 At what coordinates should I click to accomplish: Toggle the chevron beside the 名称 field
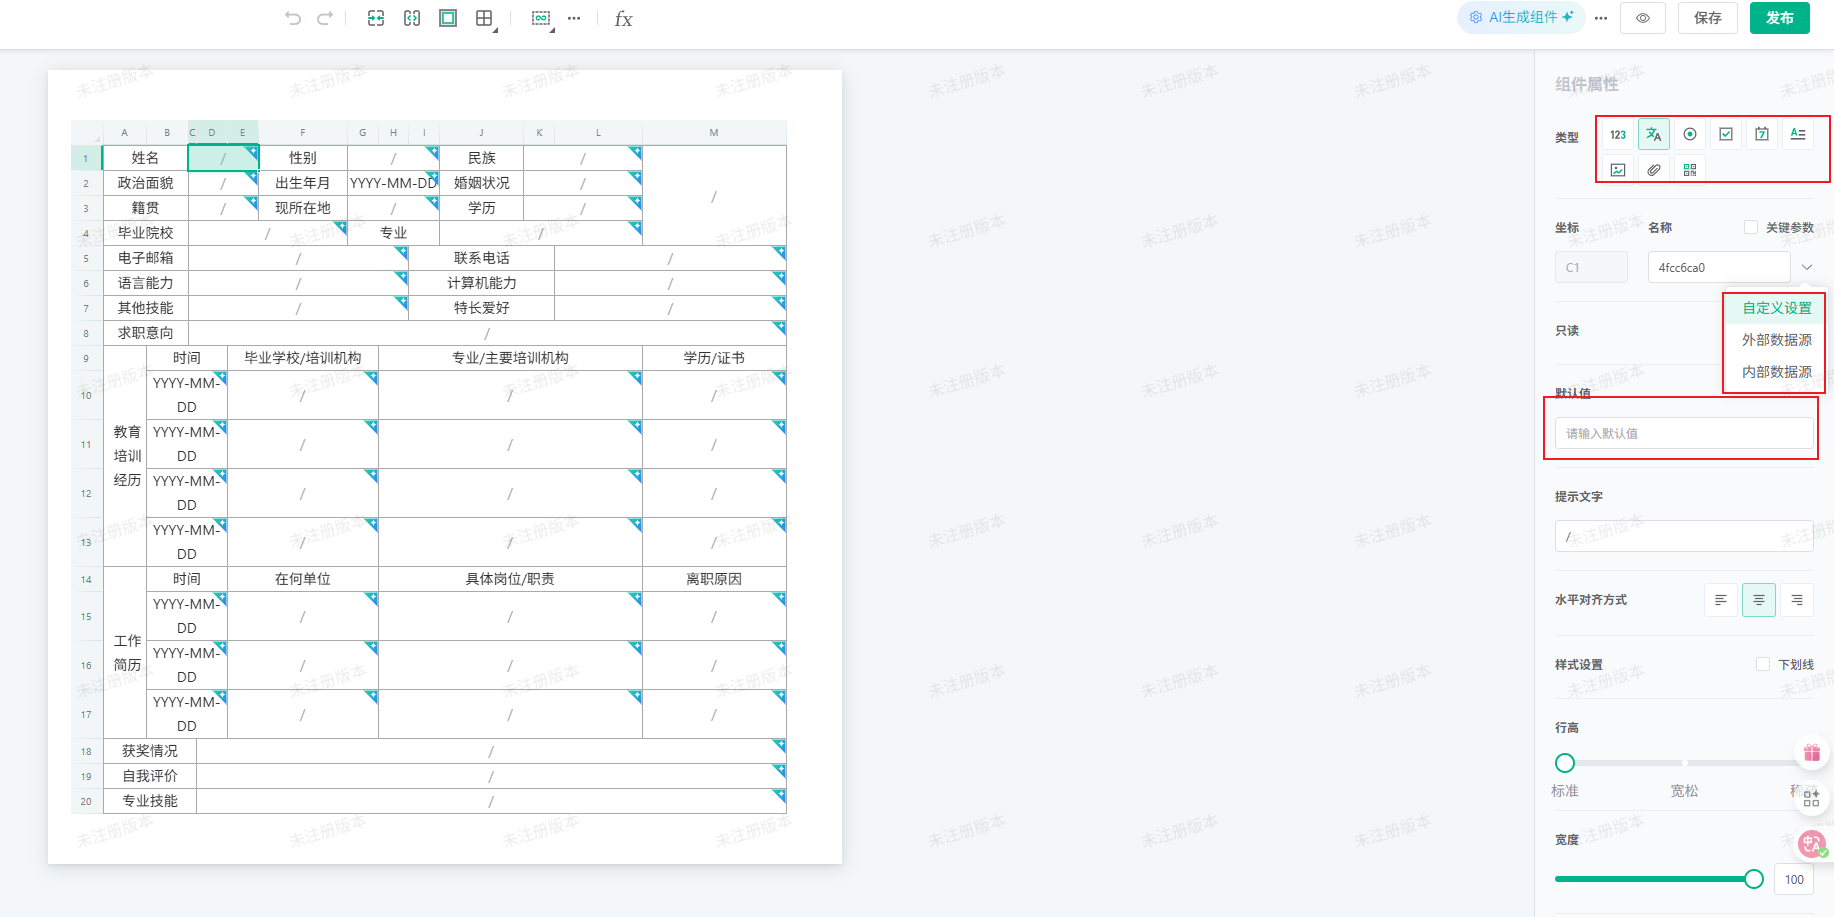pyautogui.click(x=1807, y=267)
